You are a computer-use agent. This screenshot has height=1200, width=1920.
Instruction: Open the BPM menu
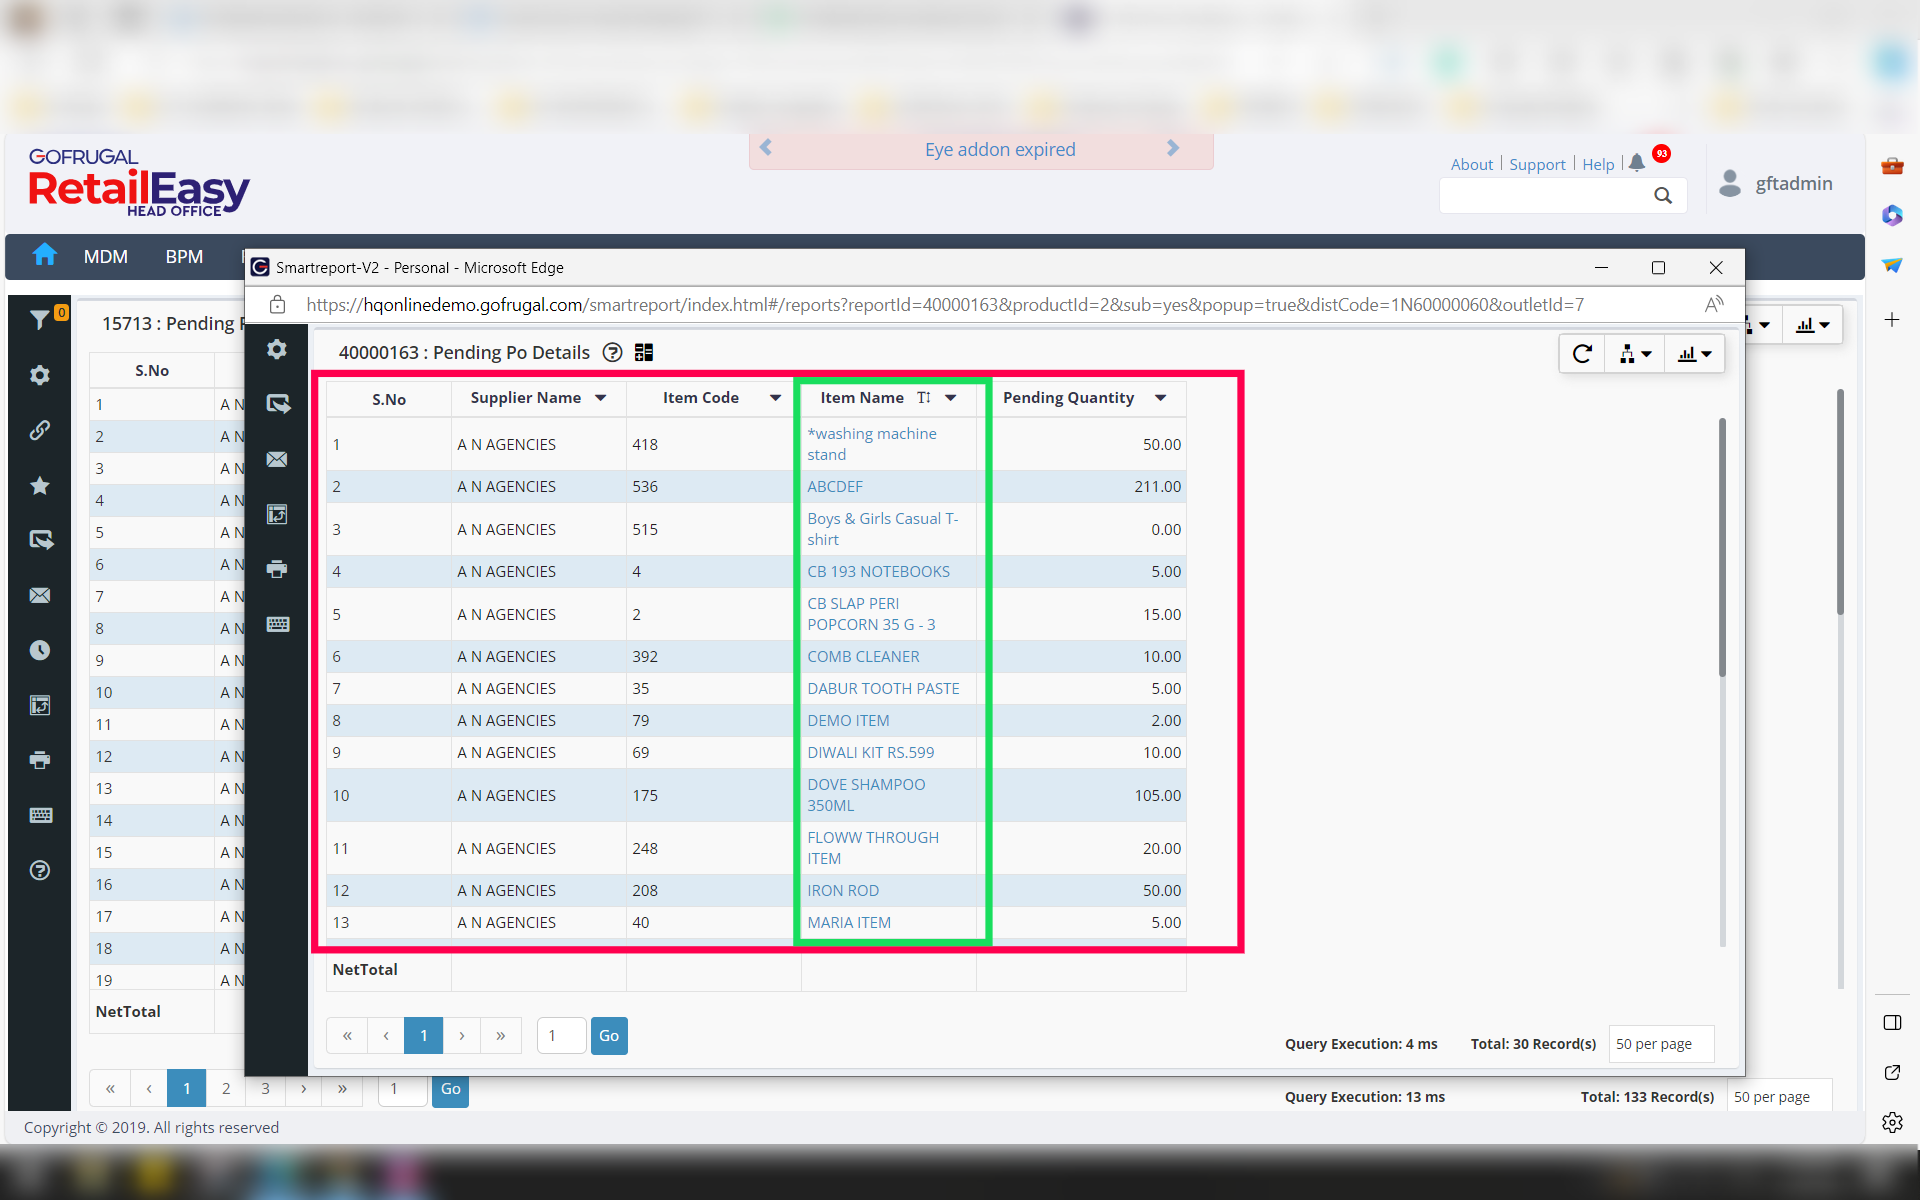(184, 257)
